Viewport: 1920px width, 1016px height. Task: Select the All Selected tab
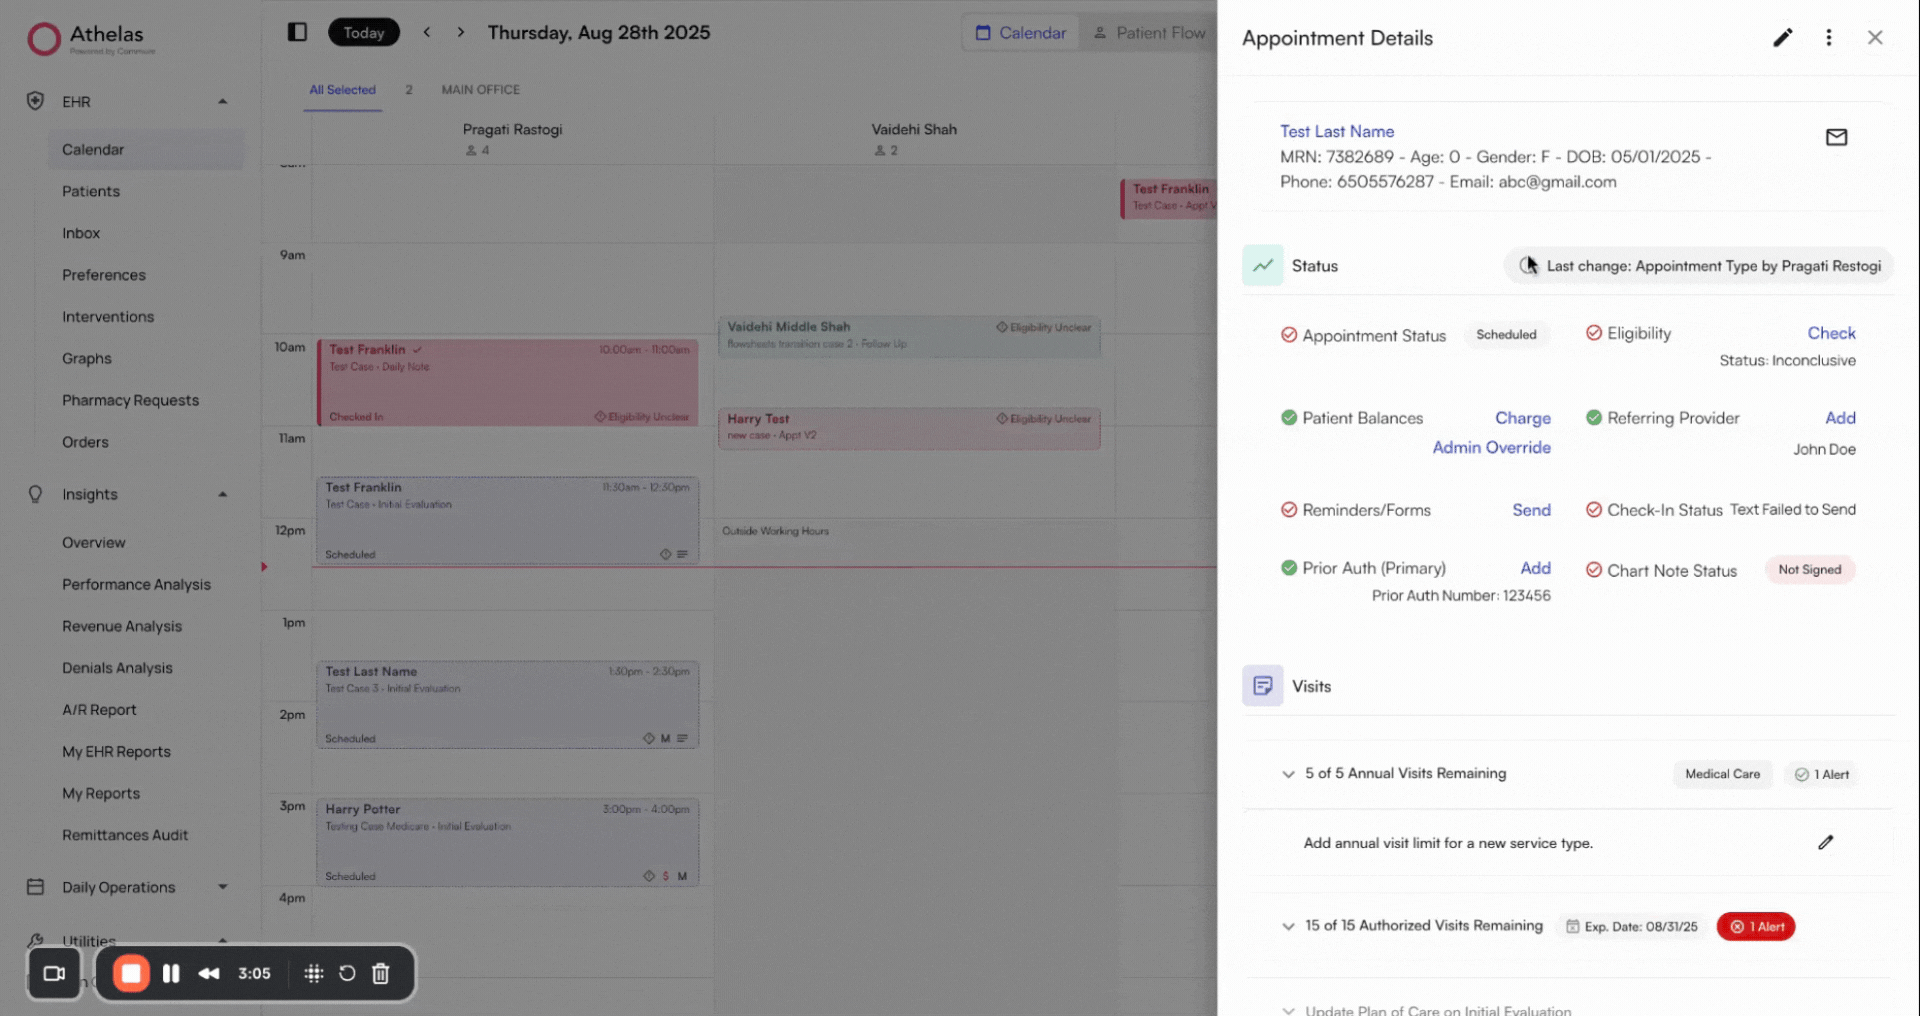tap(342, 90)
